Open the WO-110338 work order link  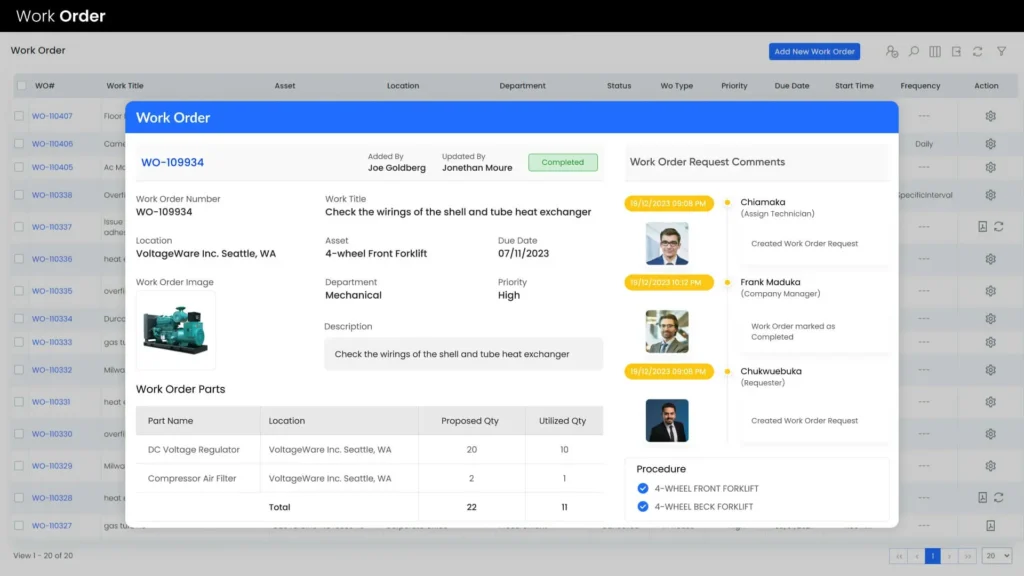(x=52, y=195)
